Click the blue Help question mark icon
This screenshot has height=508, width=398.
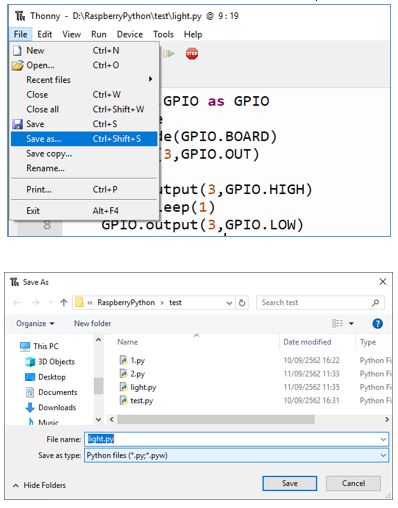[377, 323]
